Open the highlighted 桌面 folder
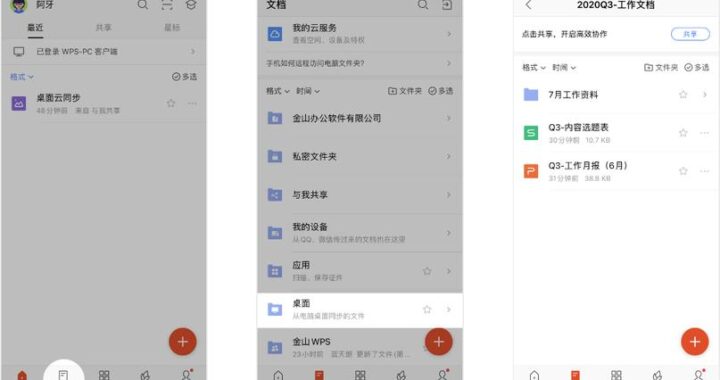720x380 pixels. click(x=360, y=310)
